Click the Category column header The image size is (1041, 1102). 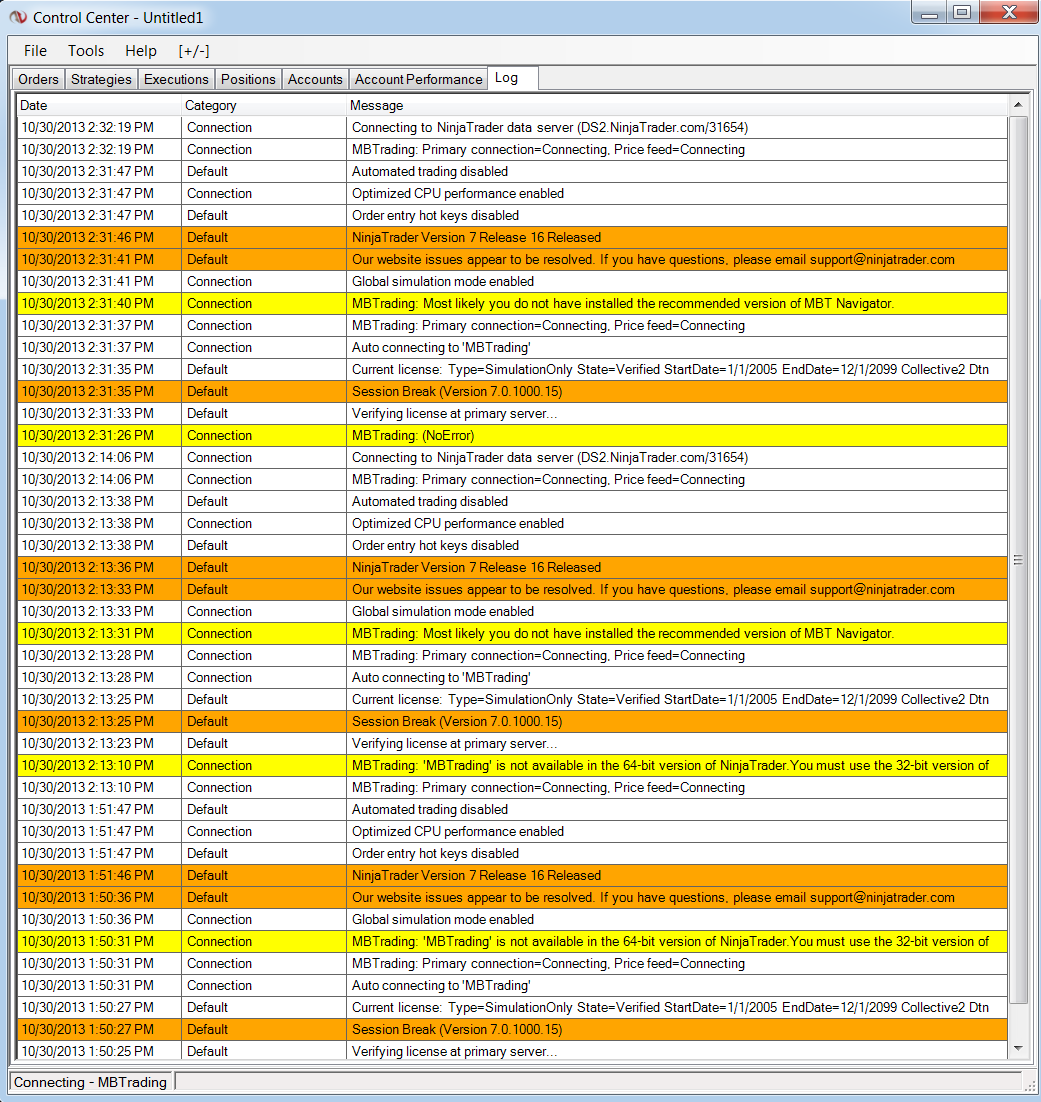point(264,105)
